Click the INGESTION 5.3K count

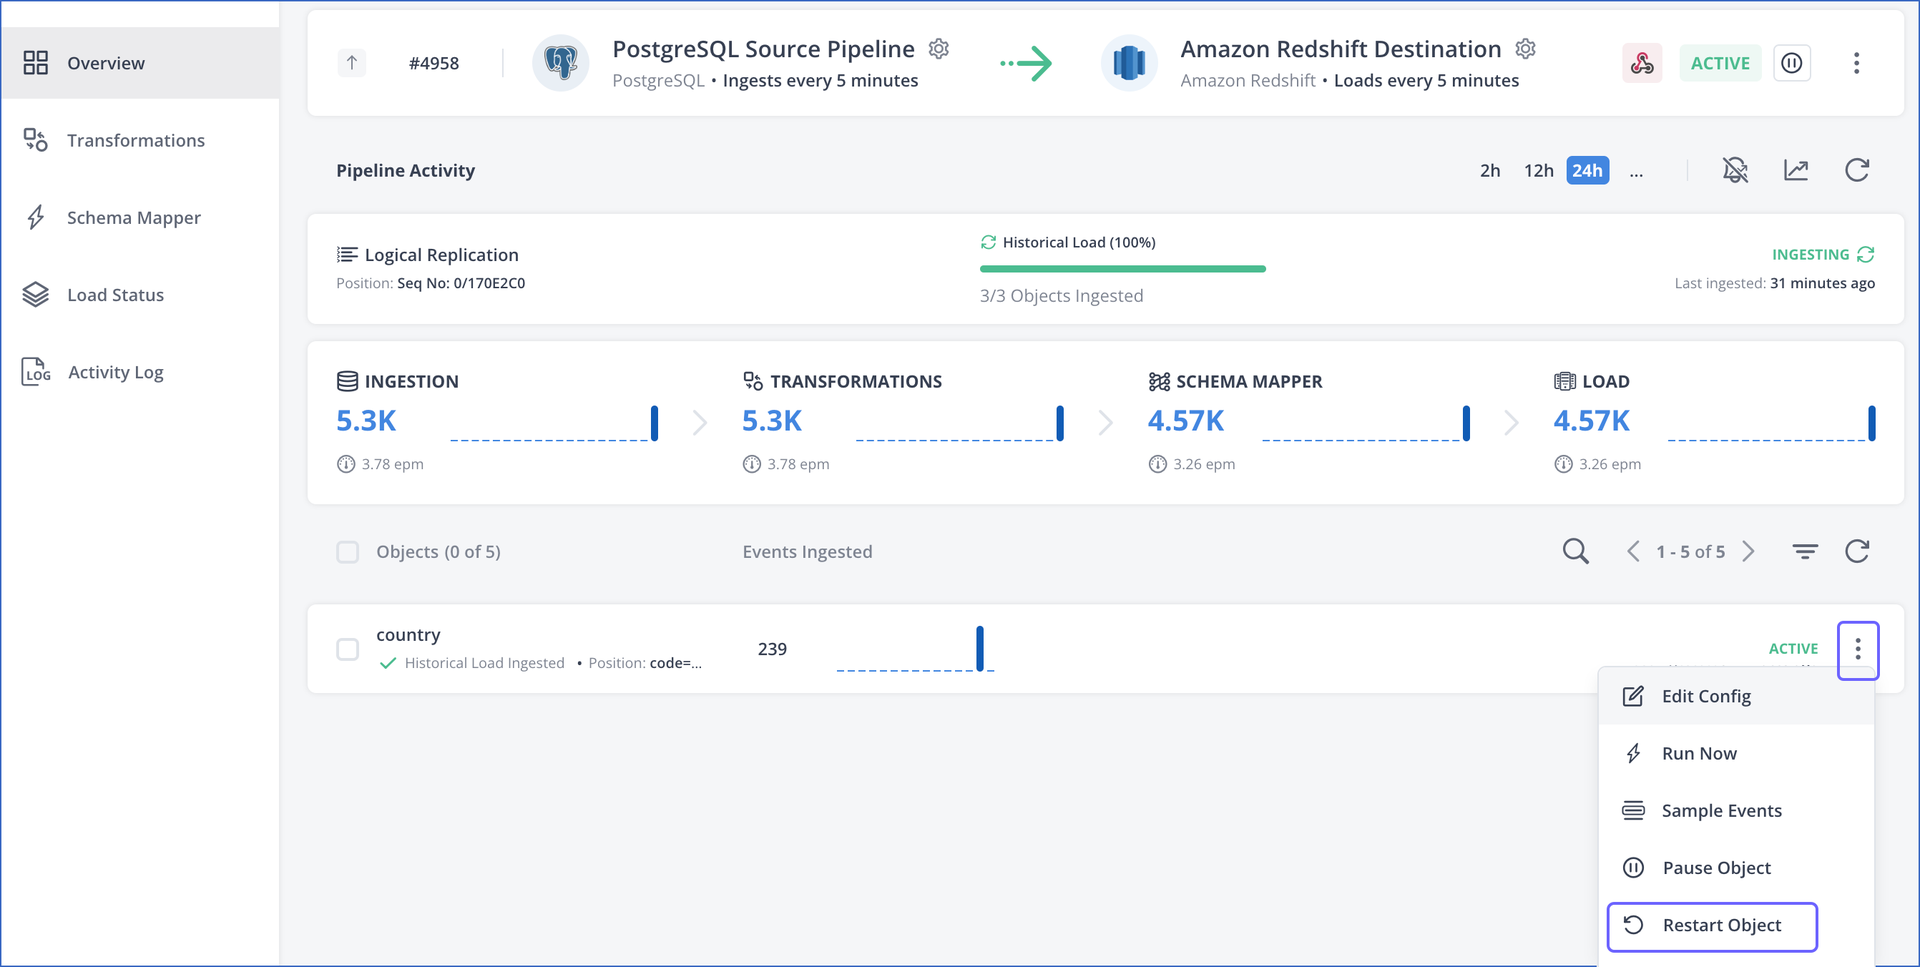click(x=366, y=421)
